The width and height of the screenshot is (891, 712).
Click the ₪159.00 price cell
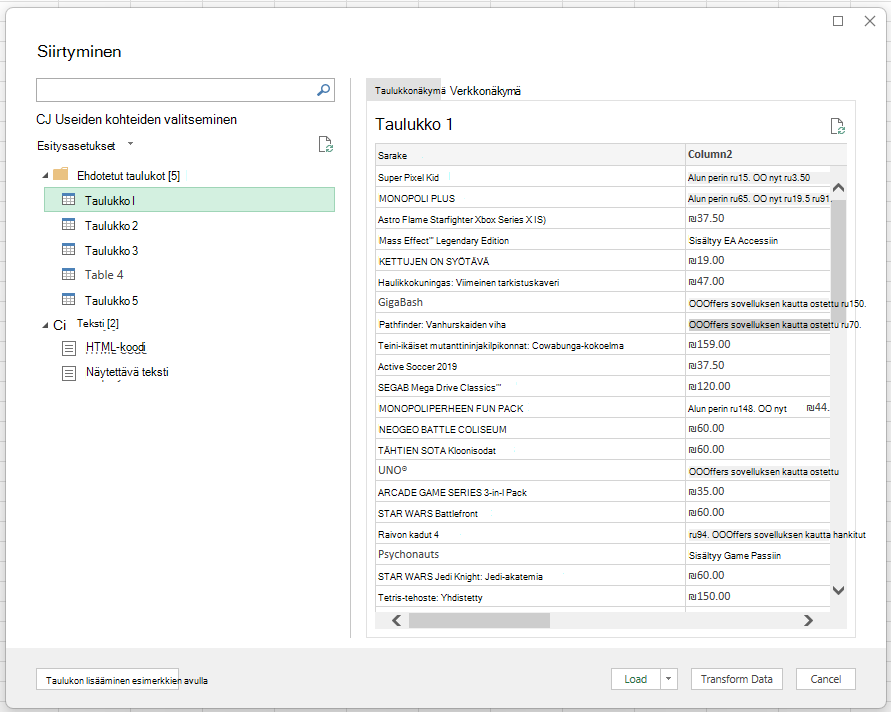[x=758, y=344]
